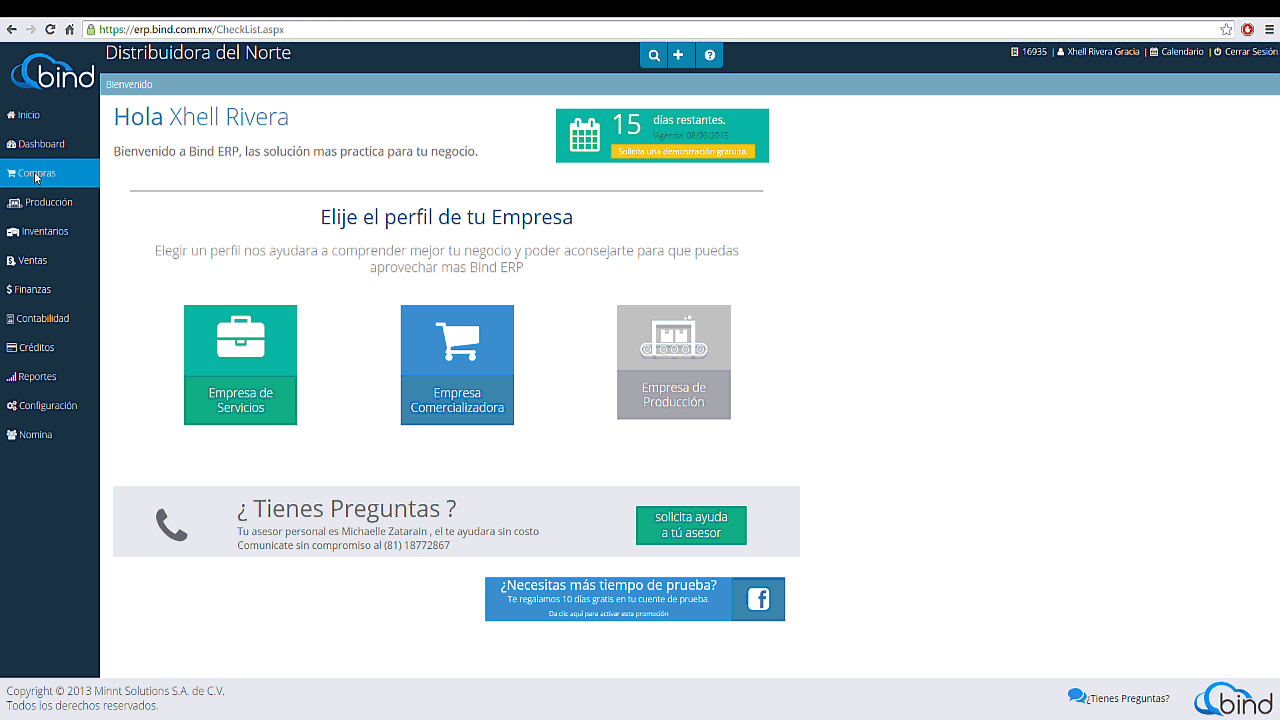Open Inventarios in the sidebar

(x=50, y=231)
